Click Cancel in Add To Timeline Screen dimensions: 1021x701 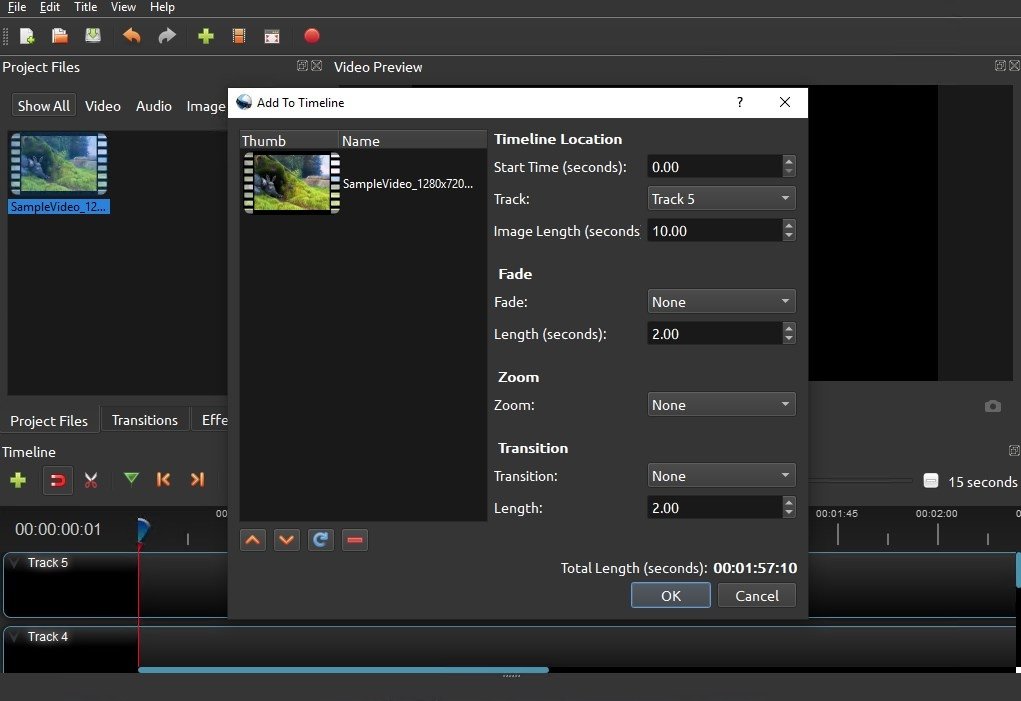click(757, 596)
